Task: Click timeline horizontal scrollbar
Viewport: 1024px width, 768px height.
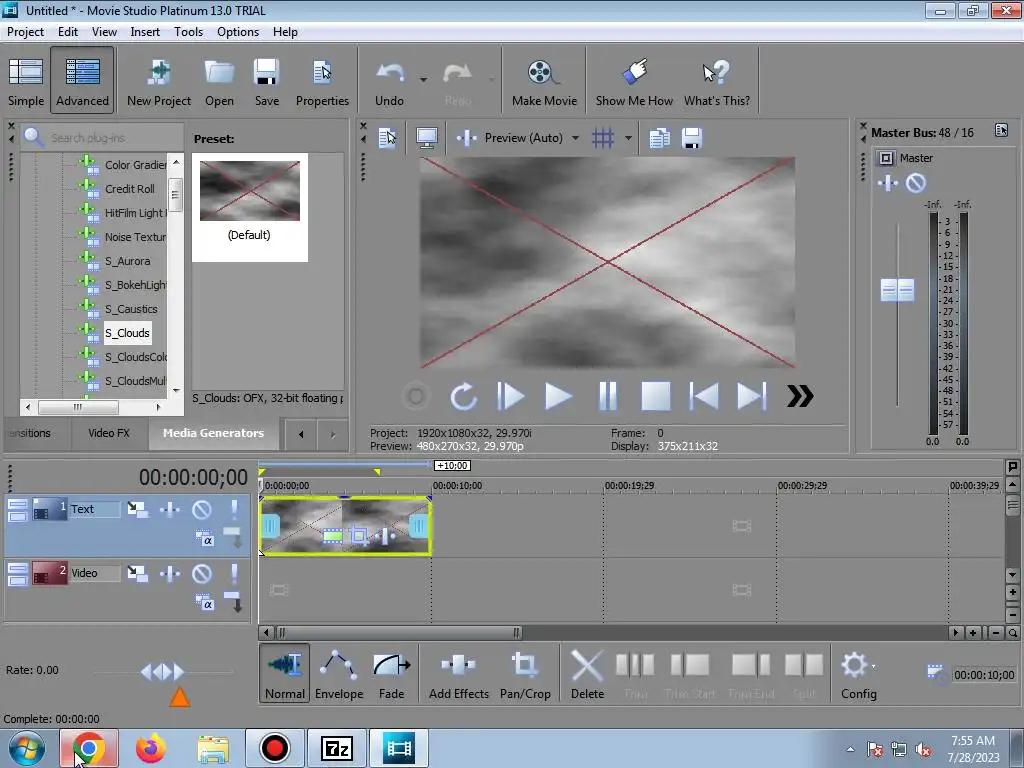Action: 398,632
